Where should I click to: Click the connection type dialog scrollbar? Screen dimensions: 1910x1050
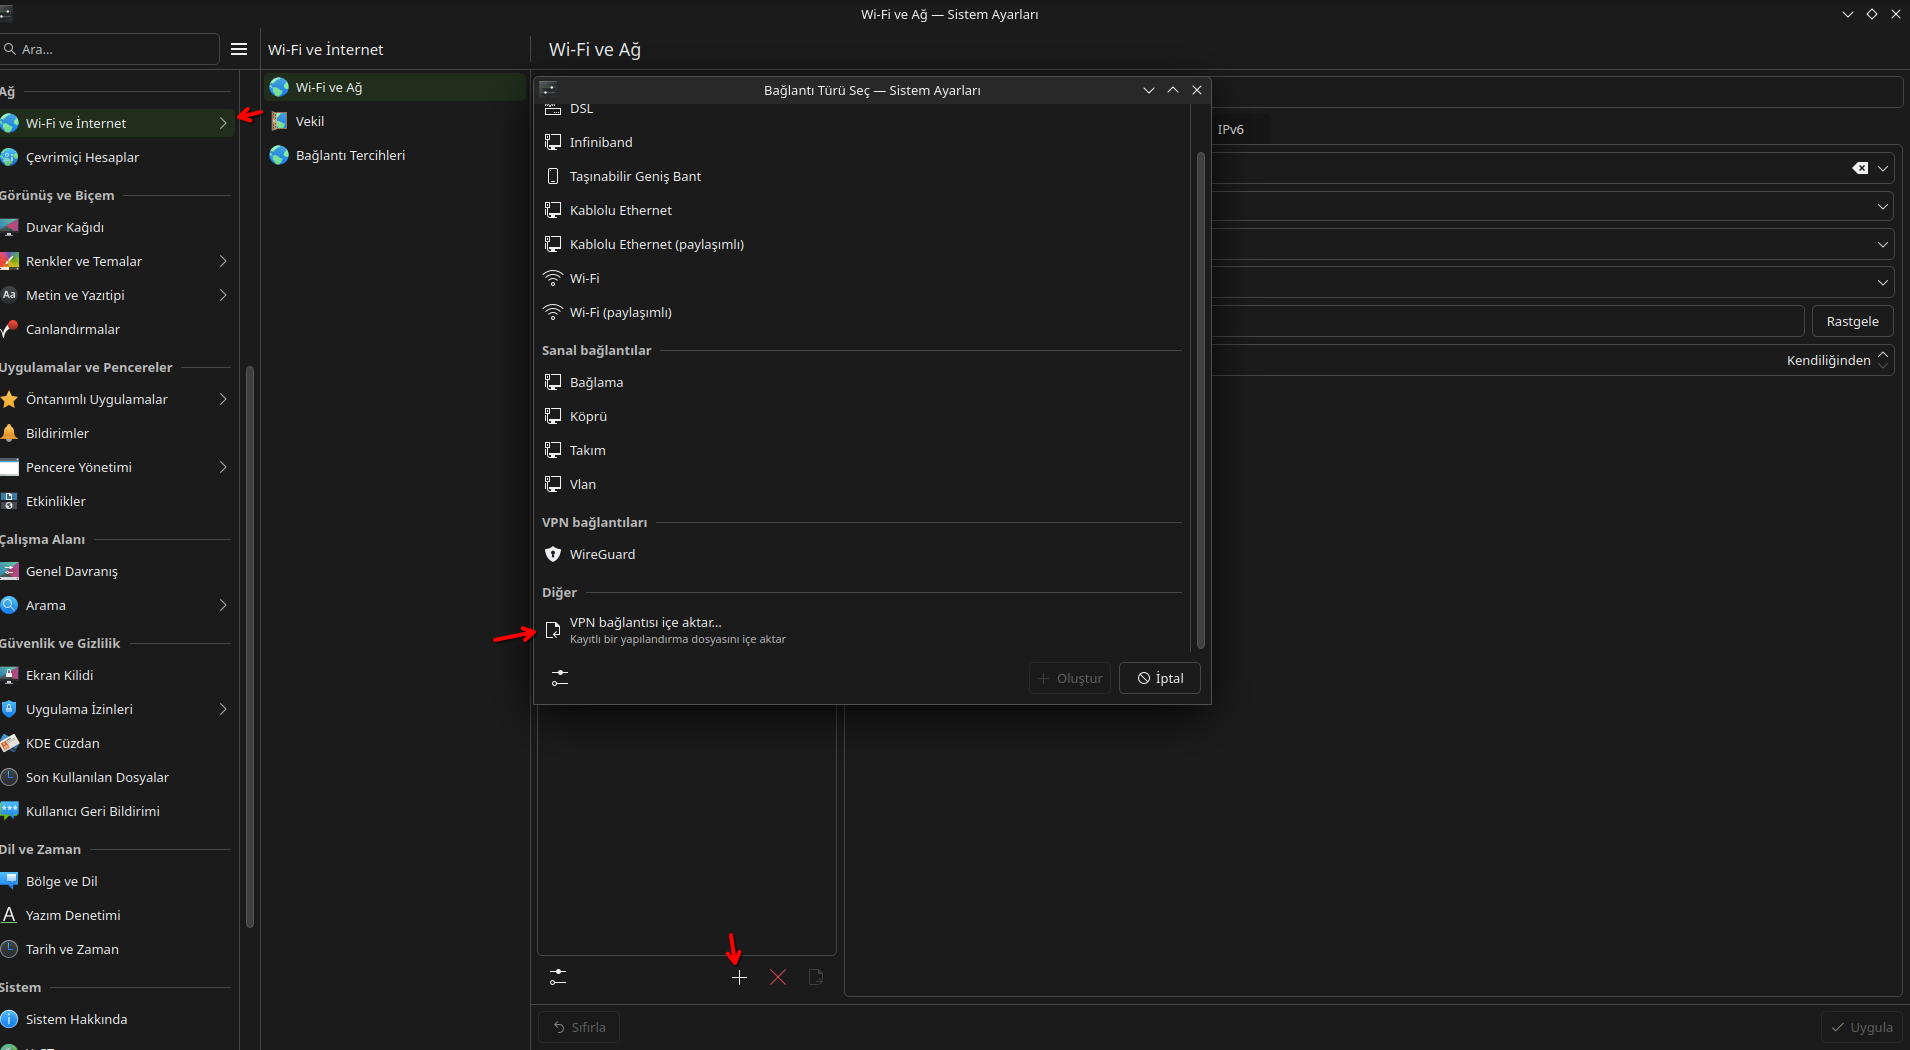click(x=1200, y=400)
